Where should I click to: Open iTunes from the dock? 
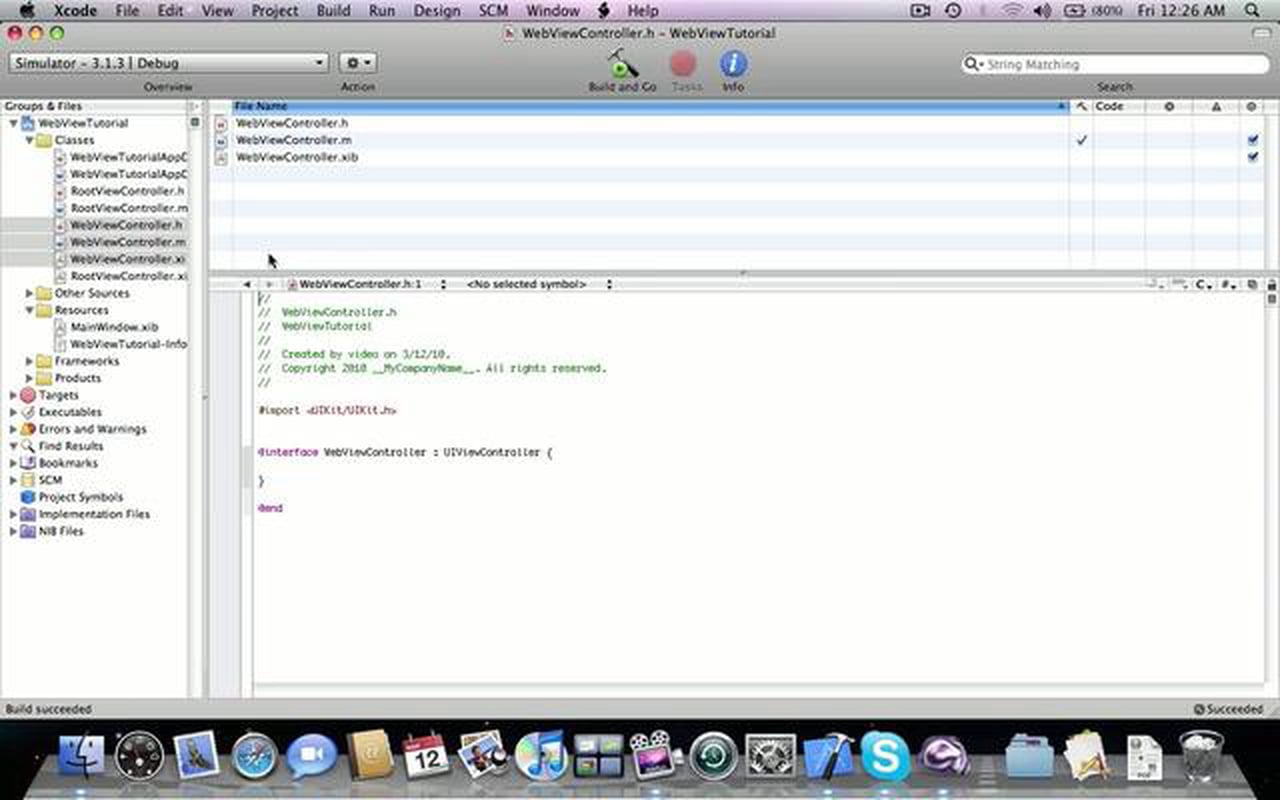(541, 755)
